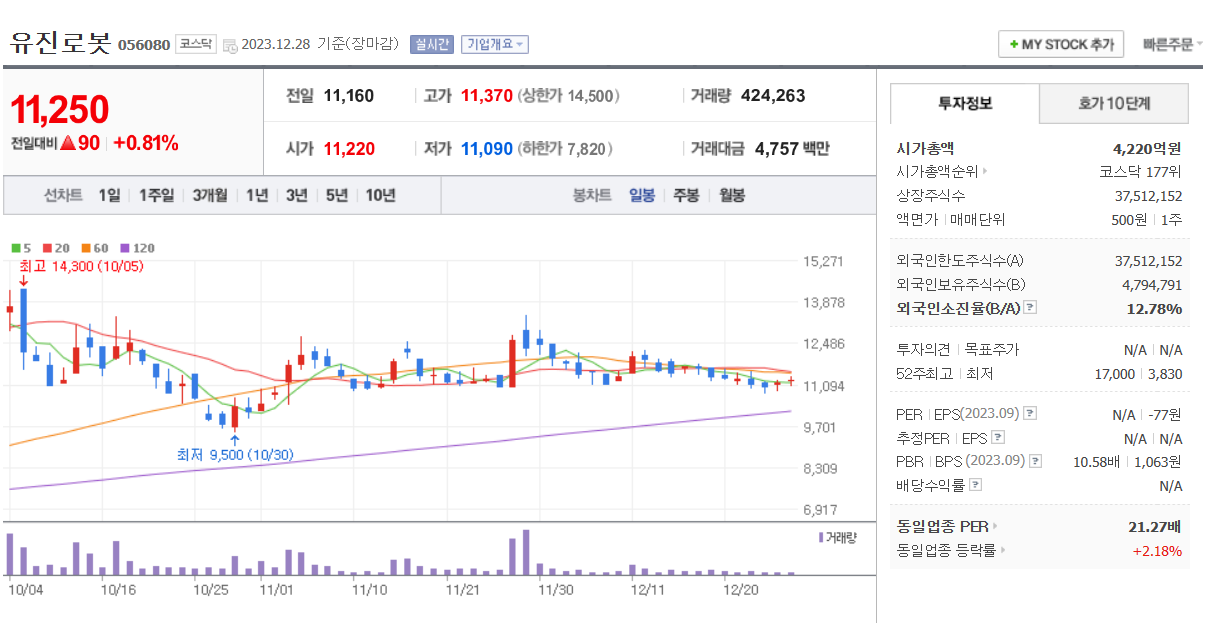Click the stock code 056080

click(x=144, y=45)
